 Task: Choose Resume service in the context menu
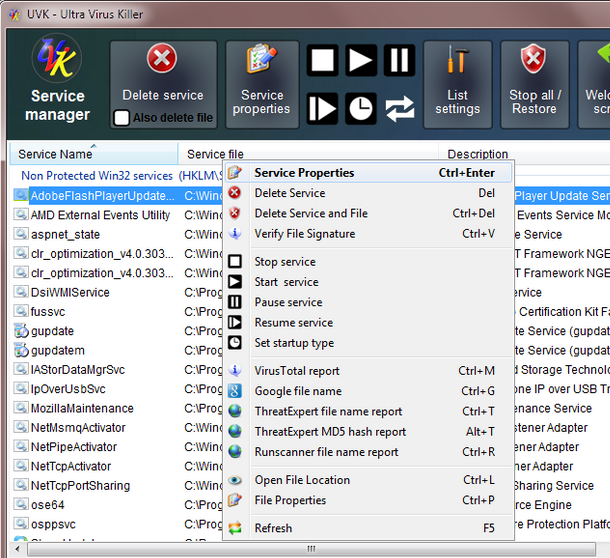click(368, 322)
